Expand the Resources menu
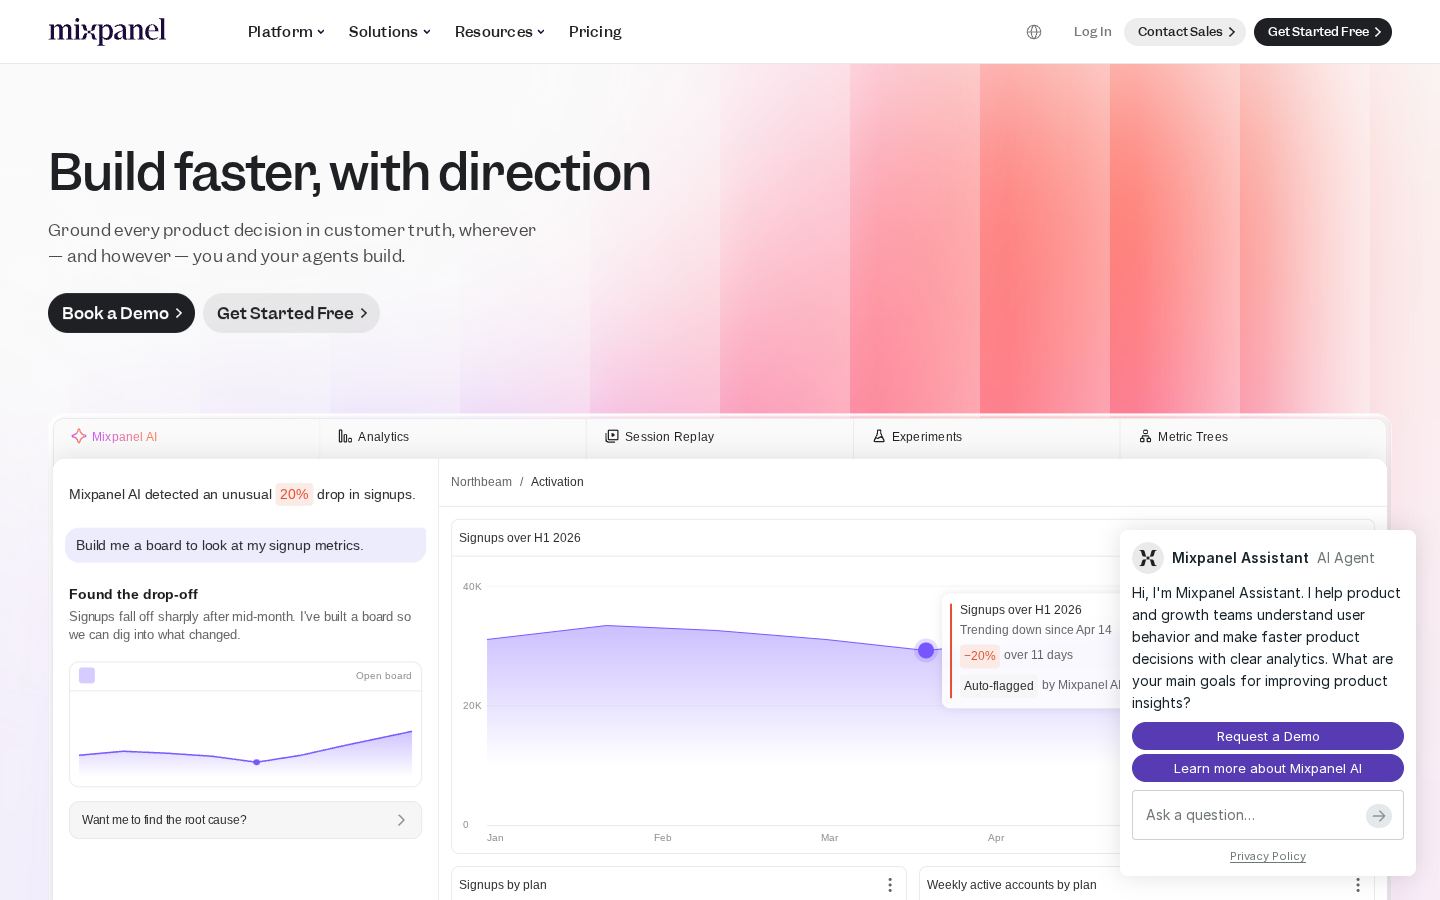Viewport: 1440px width, 900px height. pos(500,32)
